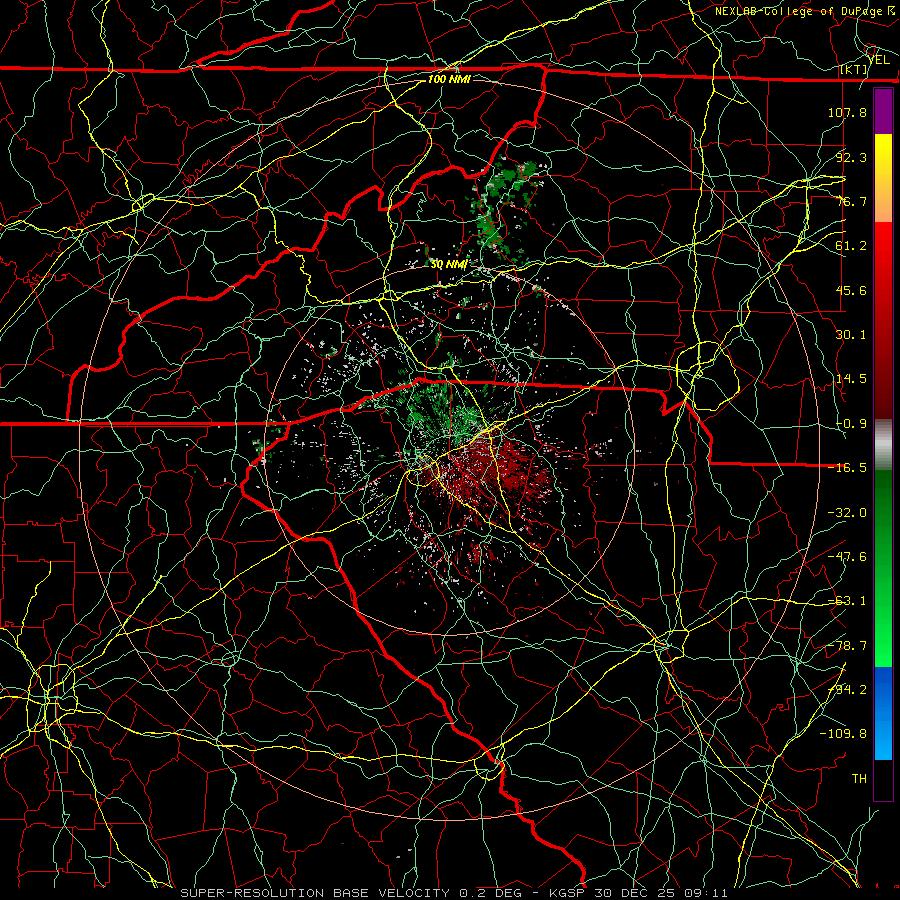900x900 pixels.
Task: Select the 14.5 legend value
Action: [851, 379]
